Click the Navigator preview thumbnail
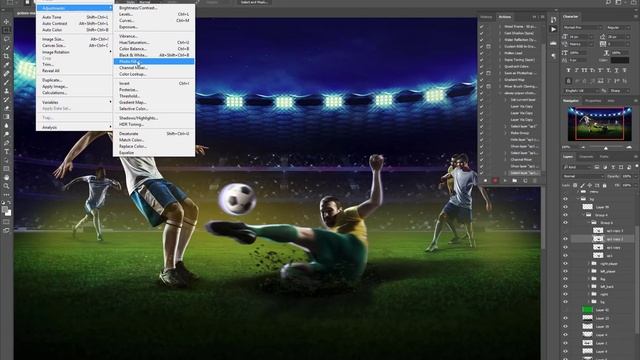 click(600, 124)
